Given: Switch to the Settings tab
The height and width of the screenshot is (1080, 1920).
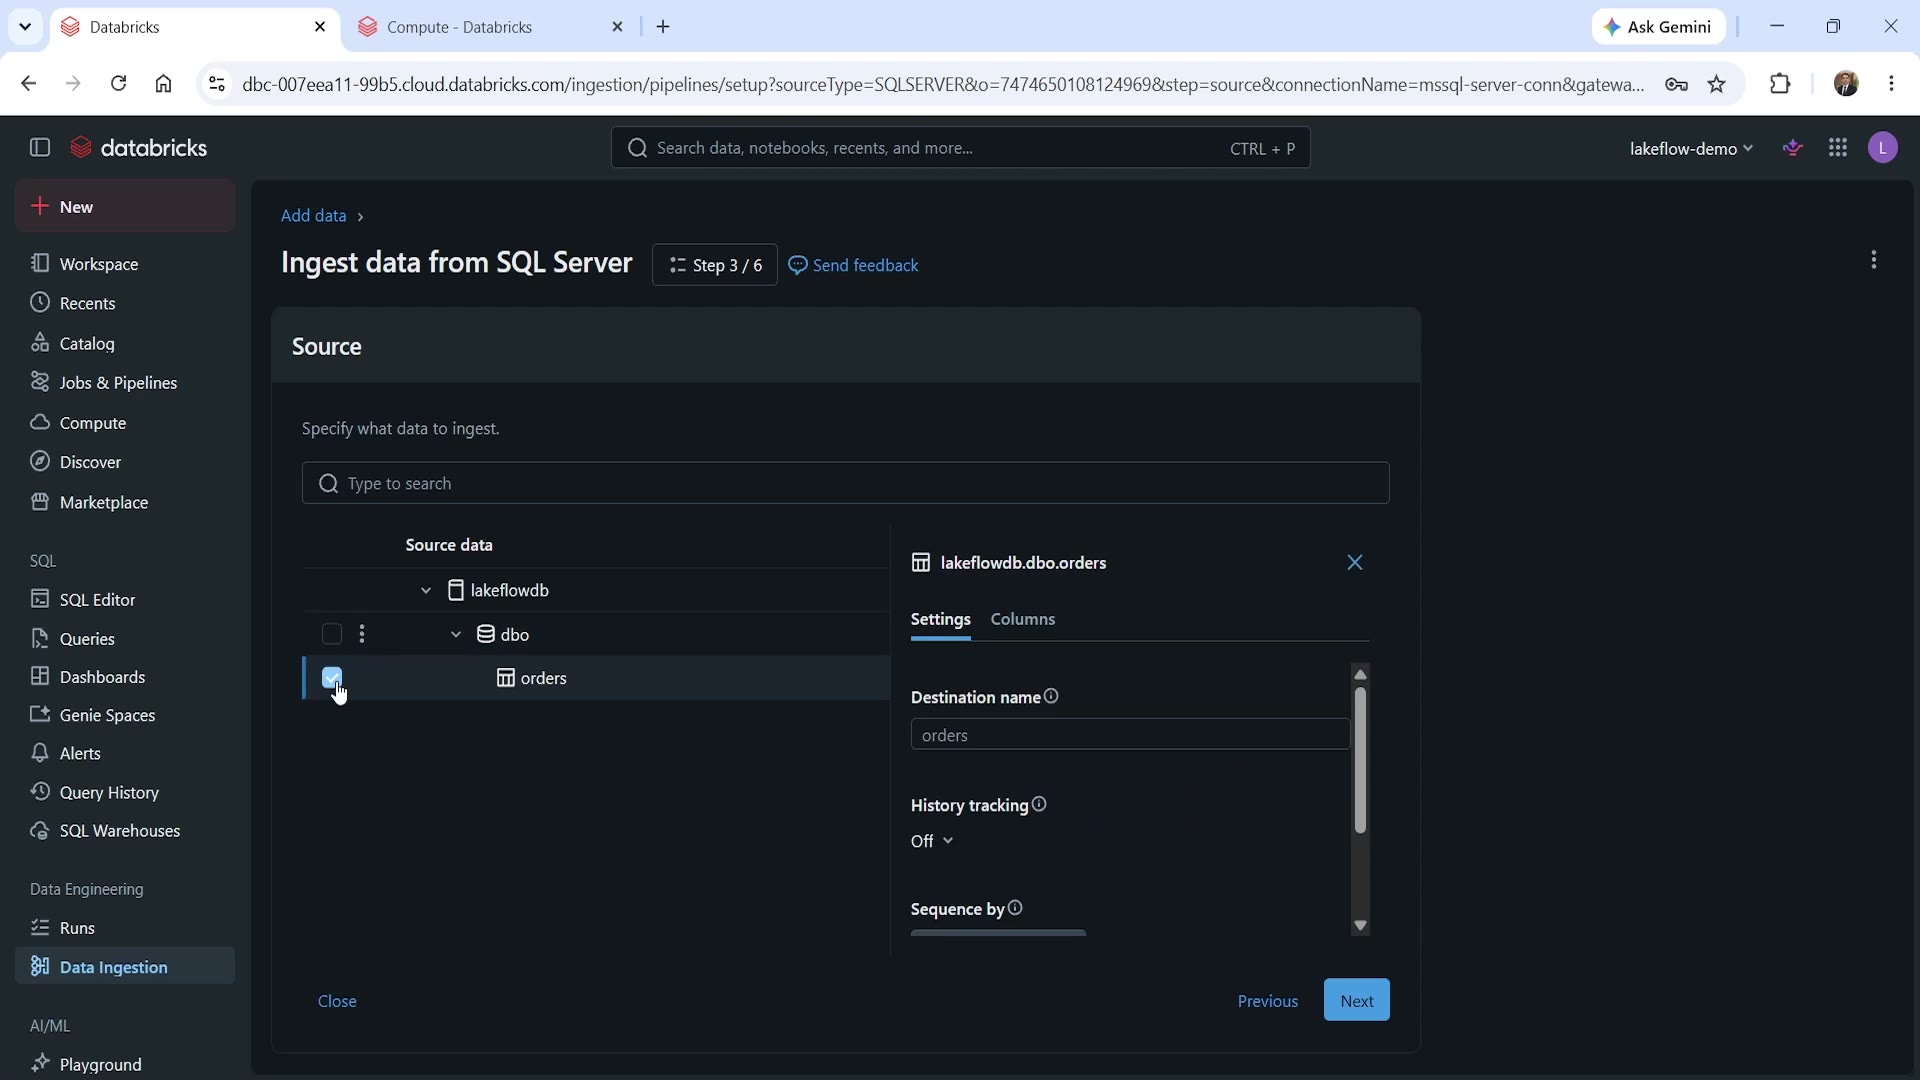Looking at the screenshot, I should tap(941, 620).
